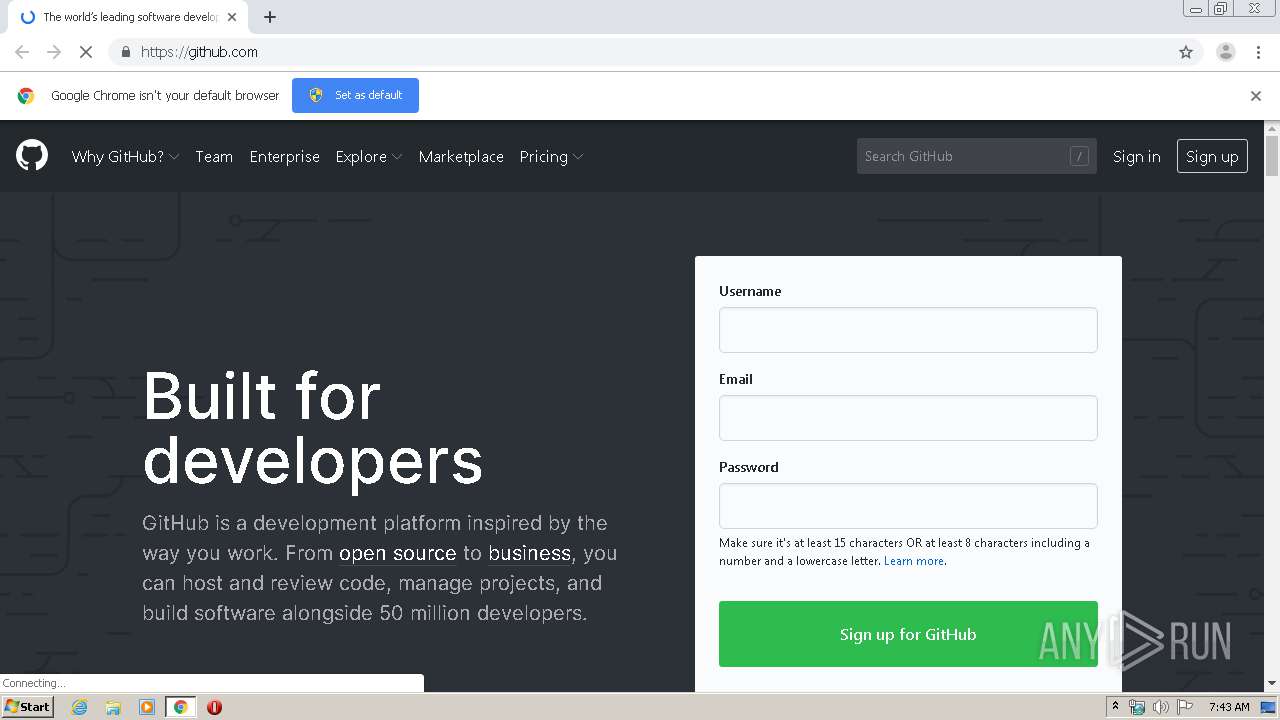This screenshot has height=720, width=1280.
Task: Bookmark this page with star icon
Action: (x=1186, y=52)
